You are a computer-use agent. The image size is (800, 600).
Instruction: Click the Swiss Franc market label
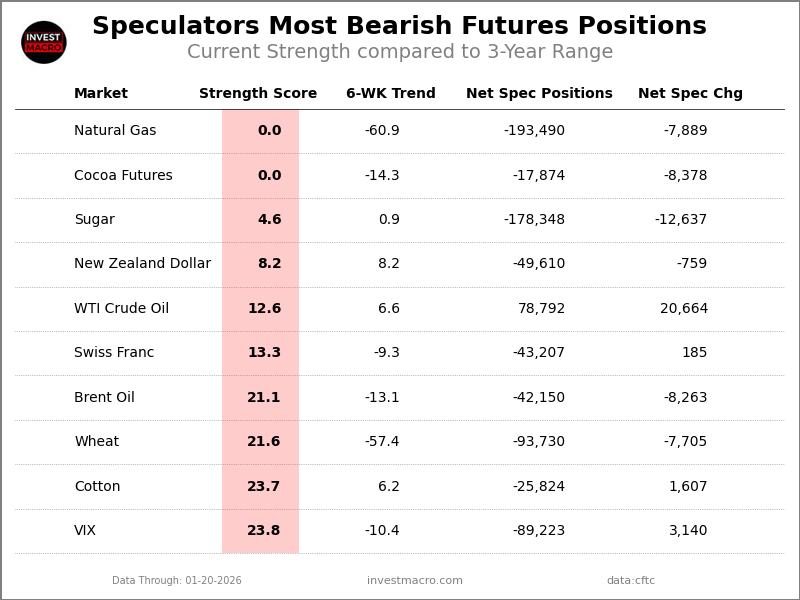[x=114, y=353]
